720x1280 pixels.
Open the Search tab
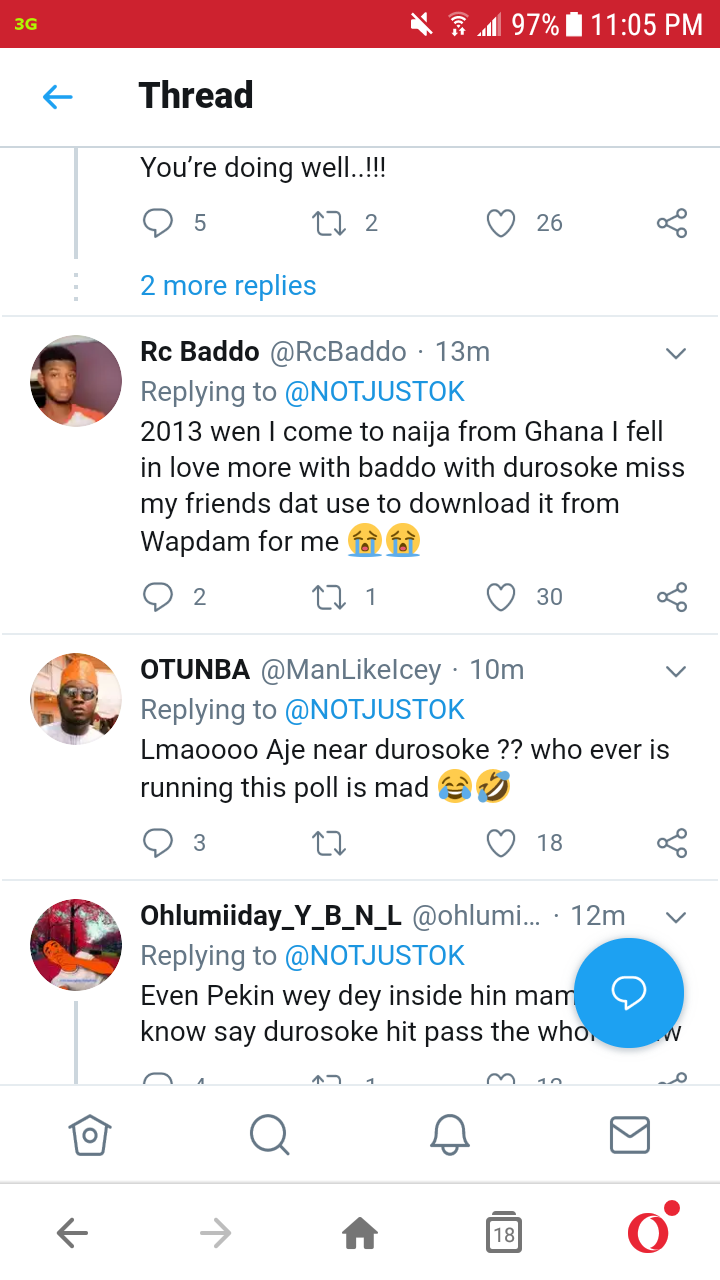pyautogui.click(x=269, y=1135)
